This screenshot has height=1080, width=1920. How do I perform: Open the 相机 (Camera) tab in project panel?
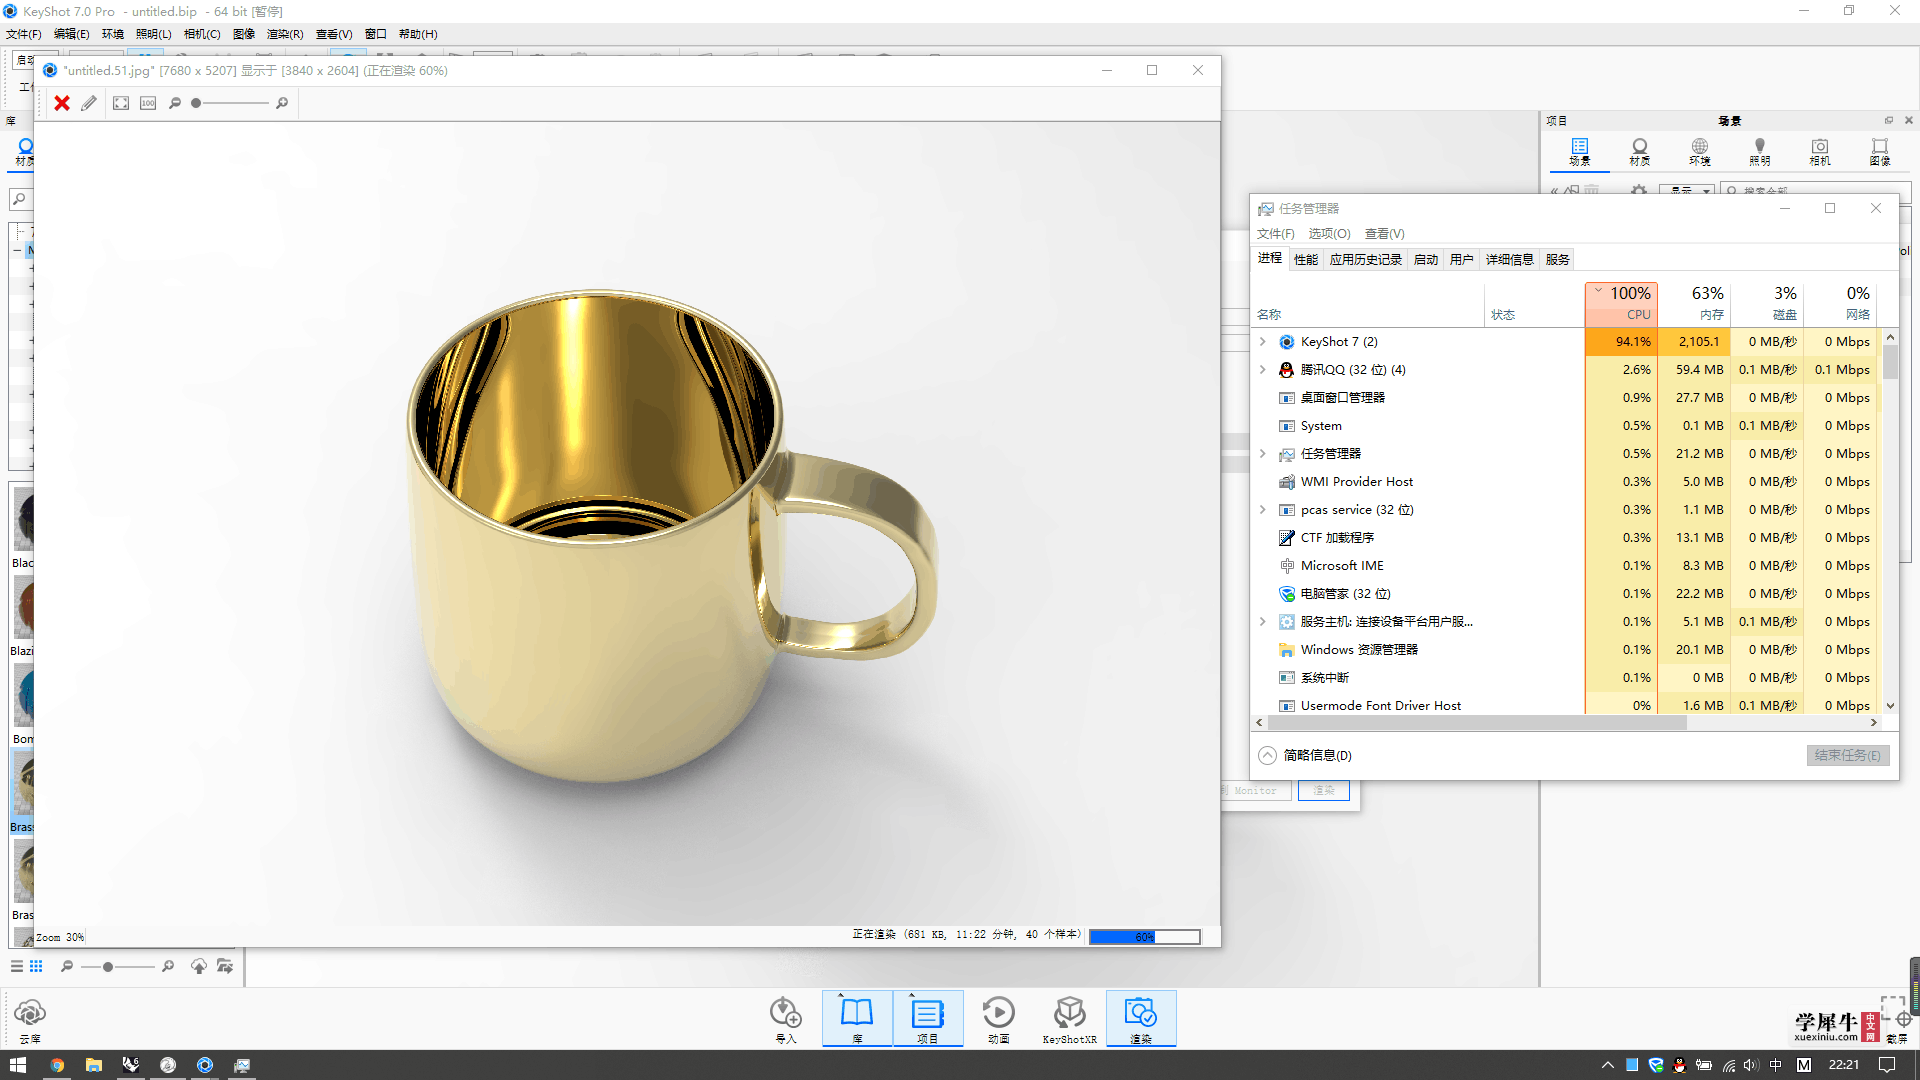tap(1820, 152)
